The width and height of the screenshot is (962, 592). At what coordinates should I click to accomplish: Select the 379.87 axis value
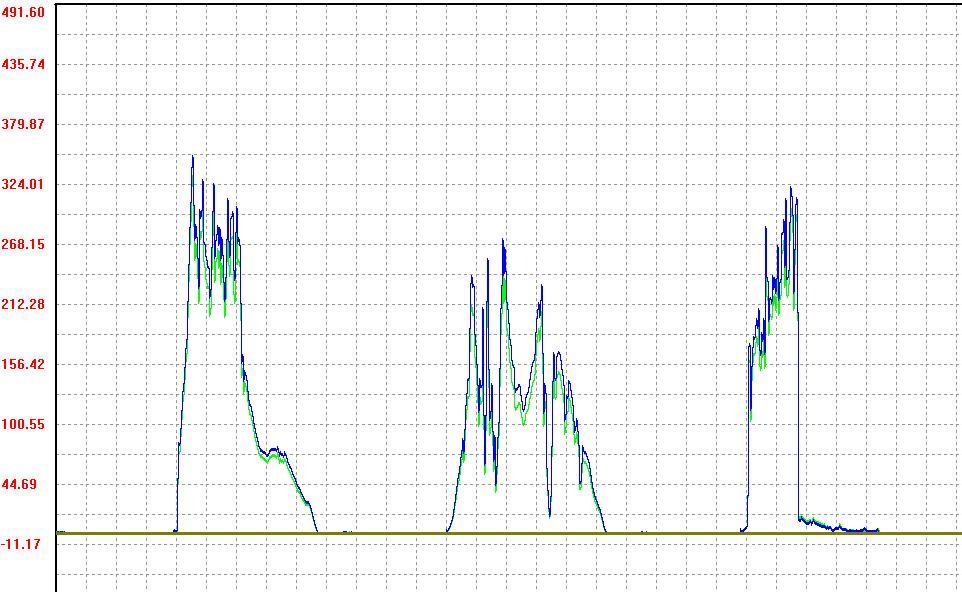pyautogui.click(x=23, y=124)
